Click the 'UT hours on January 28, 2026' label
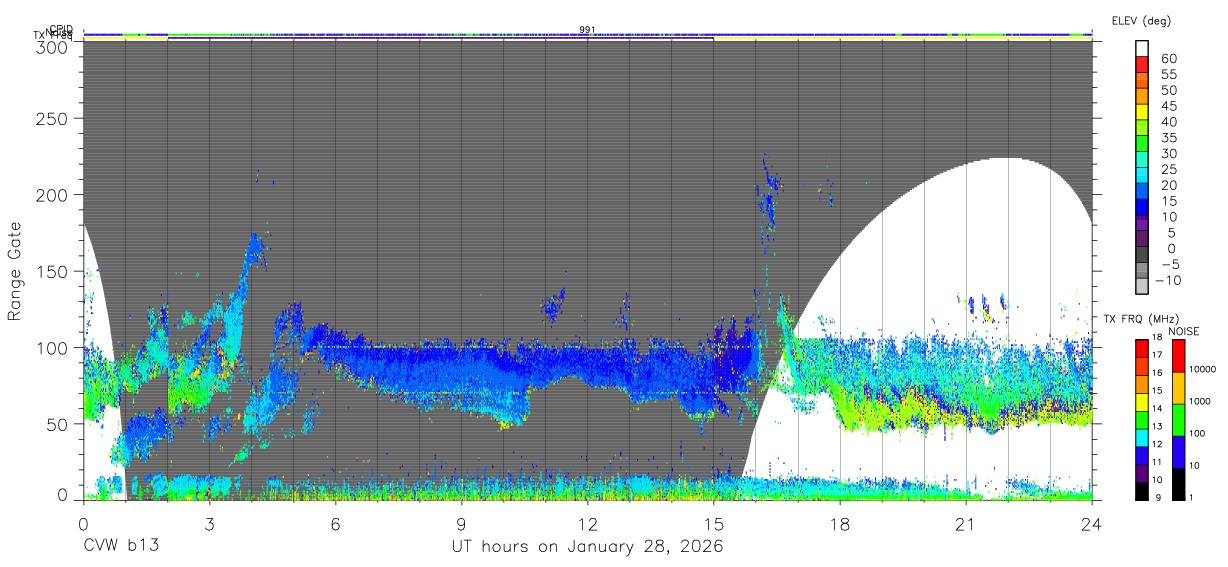Screen dimensions: 1228x567 (588, 547)
